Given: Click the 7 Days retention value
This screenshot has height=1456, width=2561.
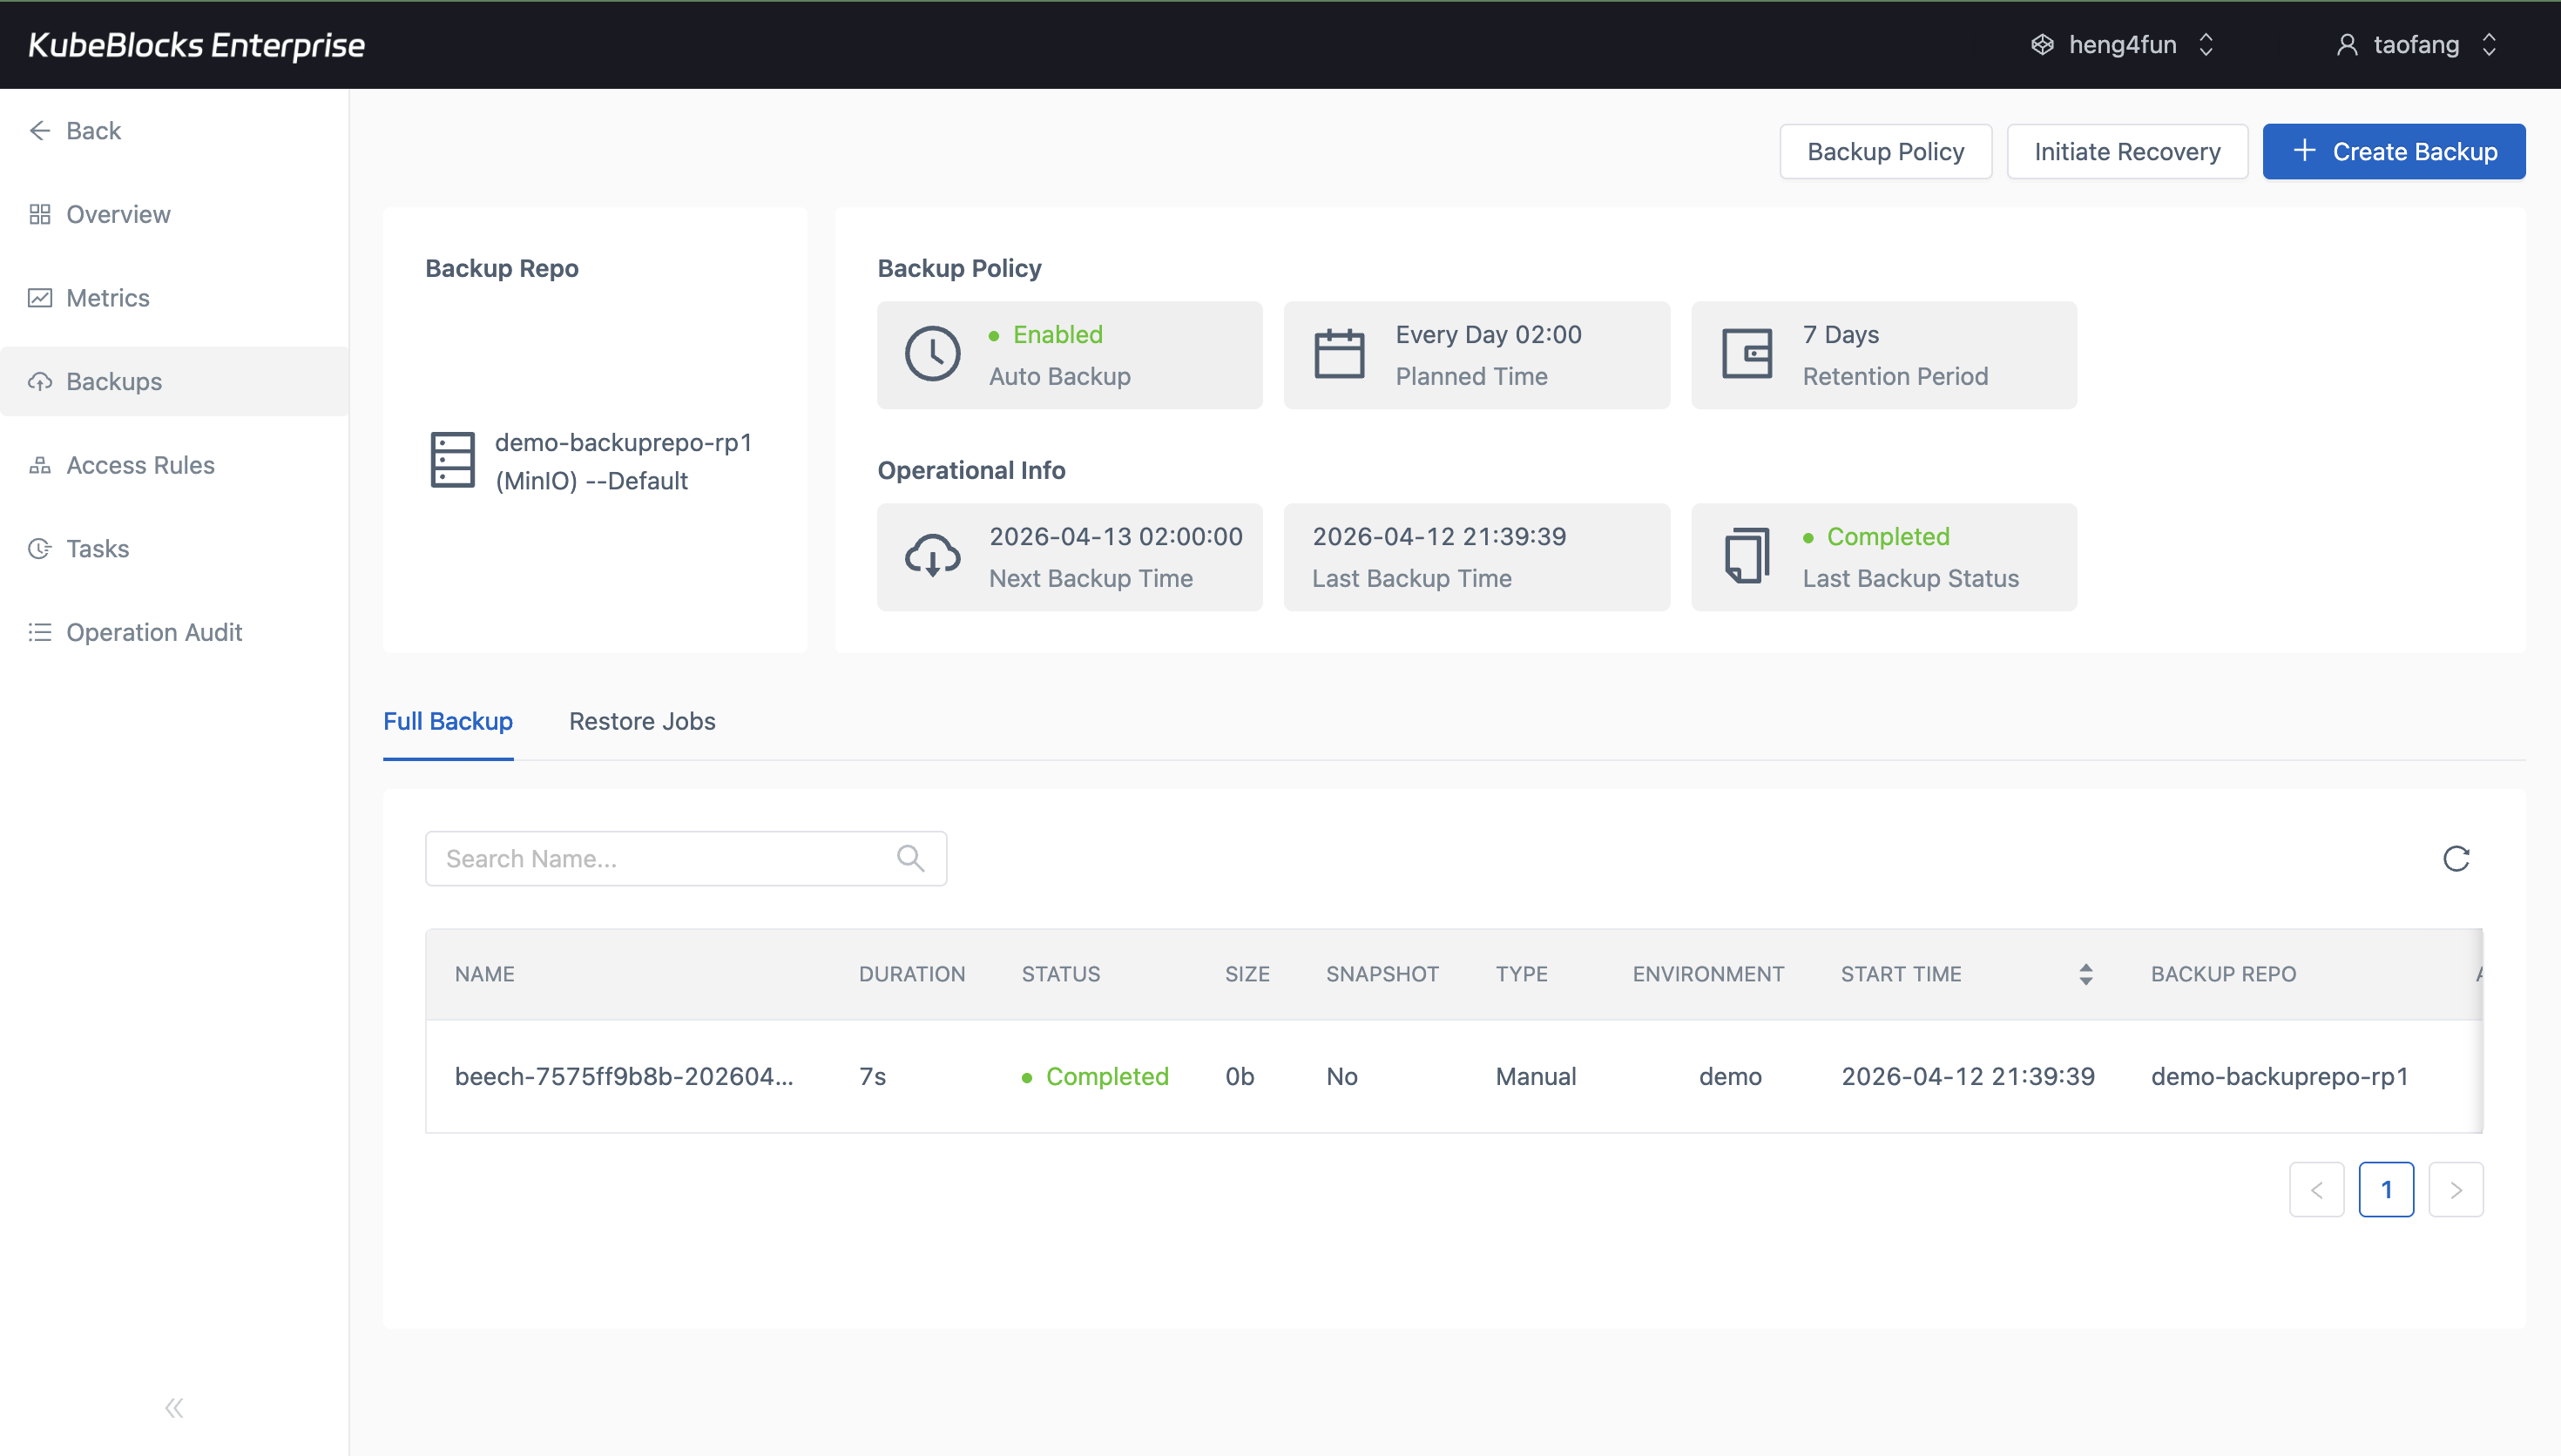Looking at the screenshot, I should click(x=1840, y=334).
